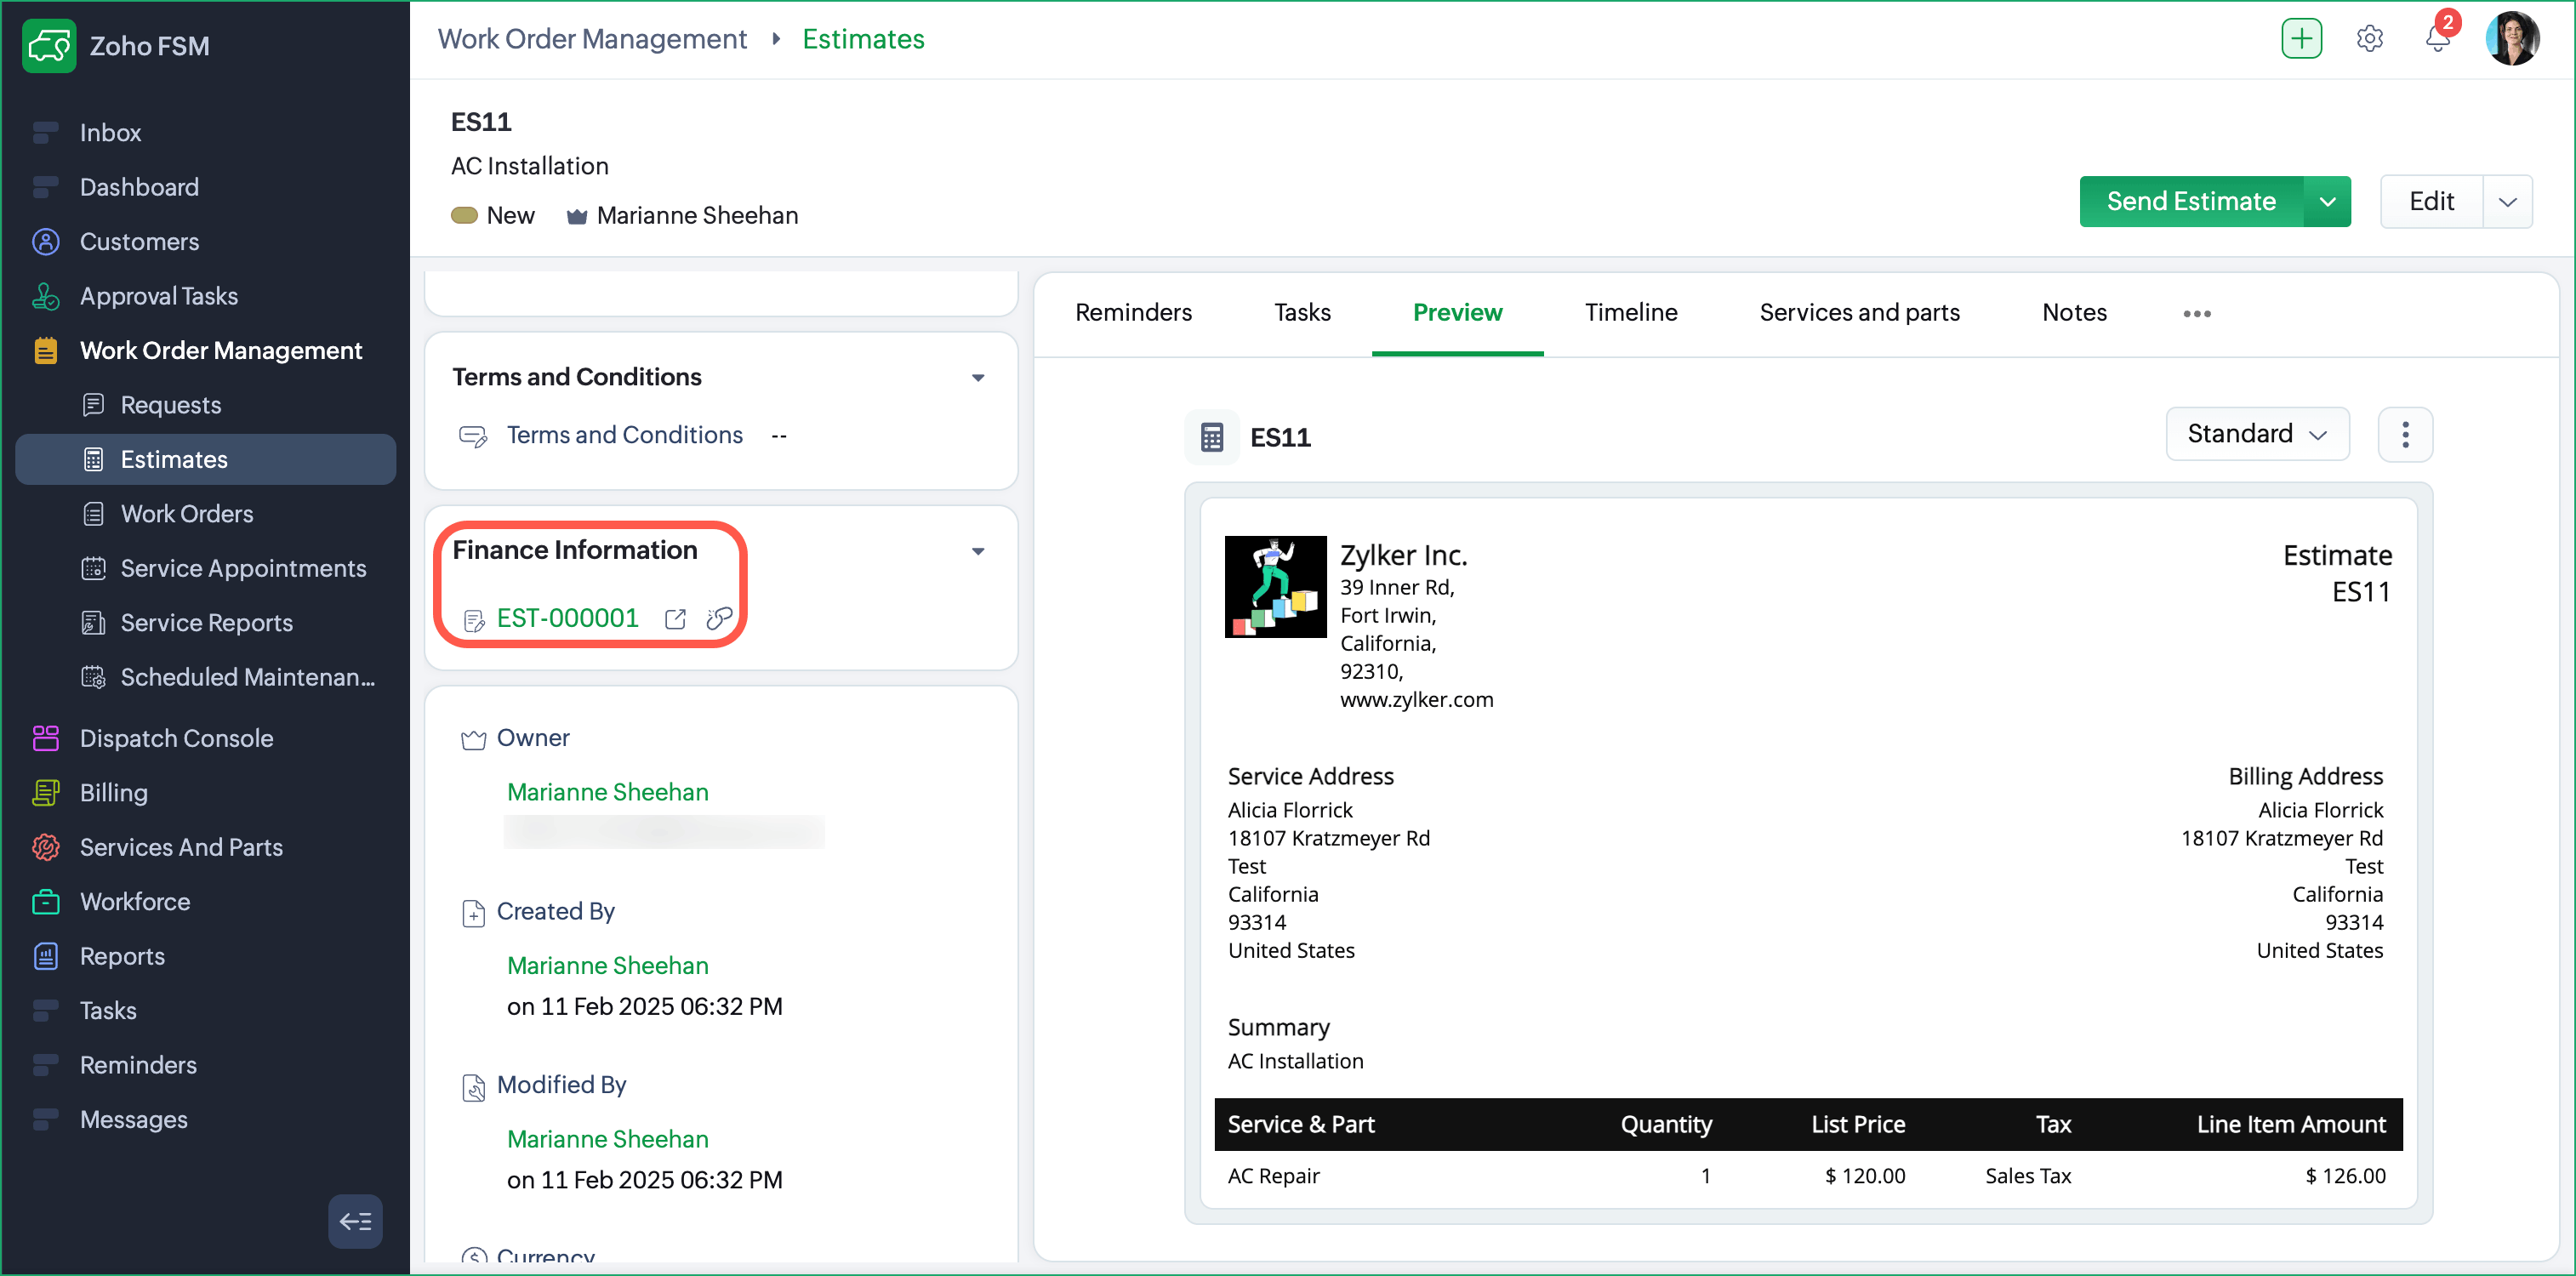Image resolution: width=2576 pixels, height=1276 pixels.
Task: Open the Dispatch Console
Action: coord(176,738)
